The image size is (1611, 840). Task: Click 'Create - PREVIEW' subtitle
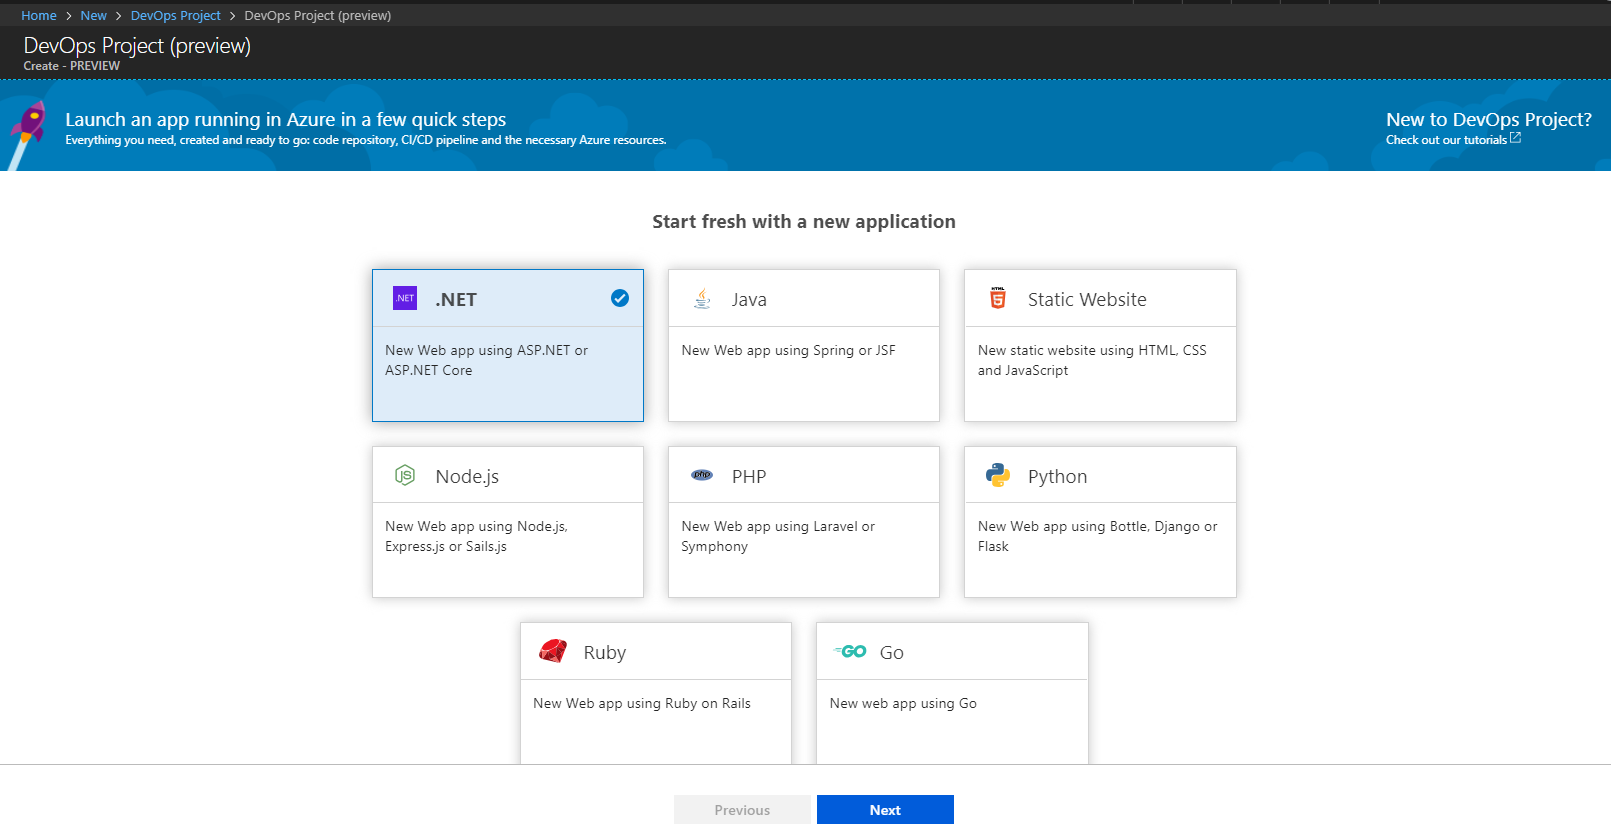click(72, 66)
